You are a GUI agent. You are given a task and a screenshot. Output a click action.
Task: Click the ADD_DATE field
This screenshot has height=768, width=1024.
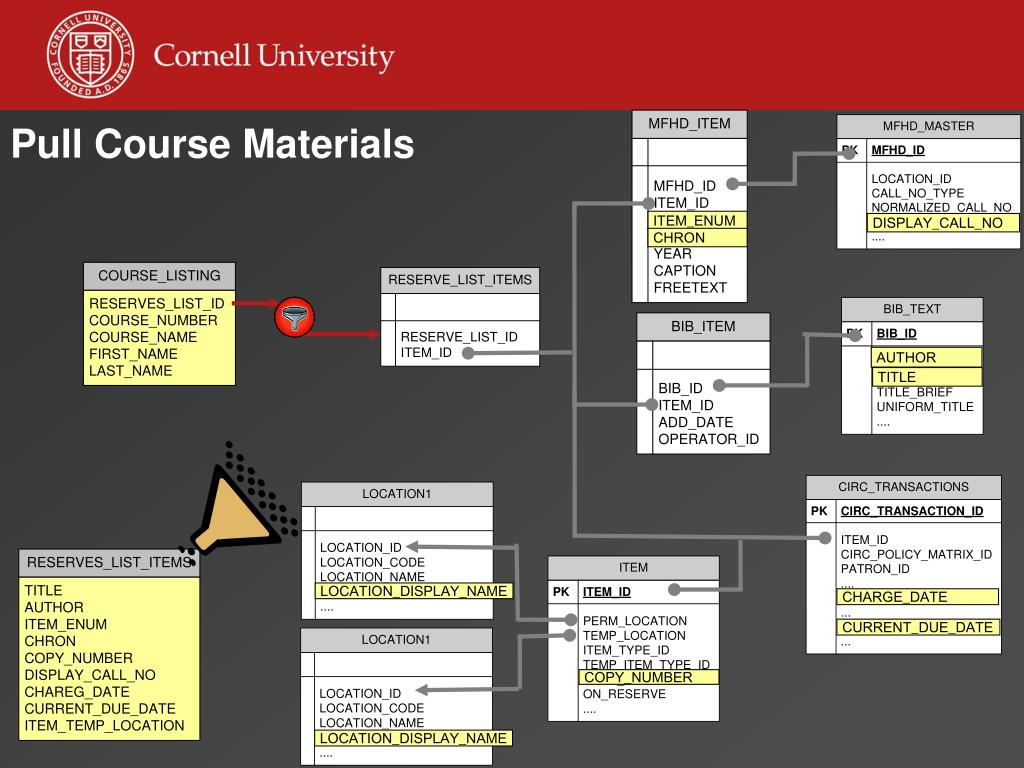pyautogui.click(x=696, y=423)
